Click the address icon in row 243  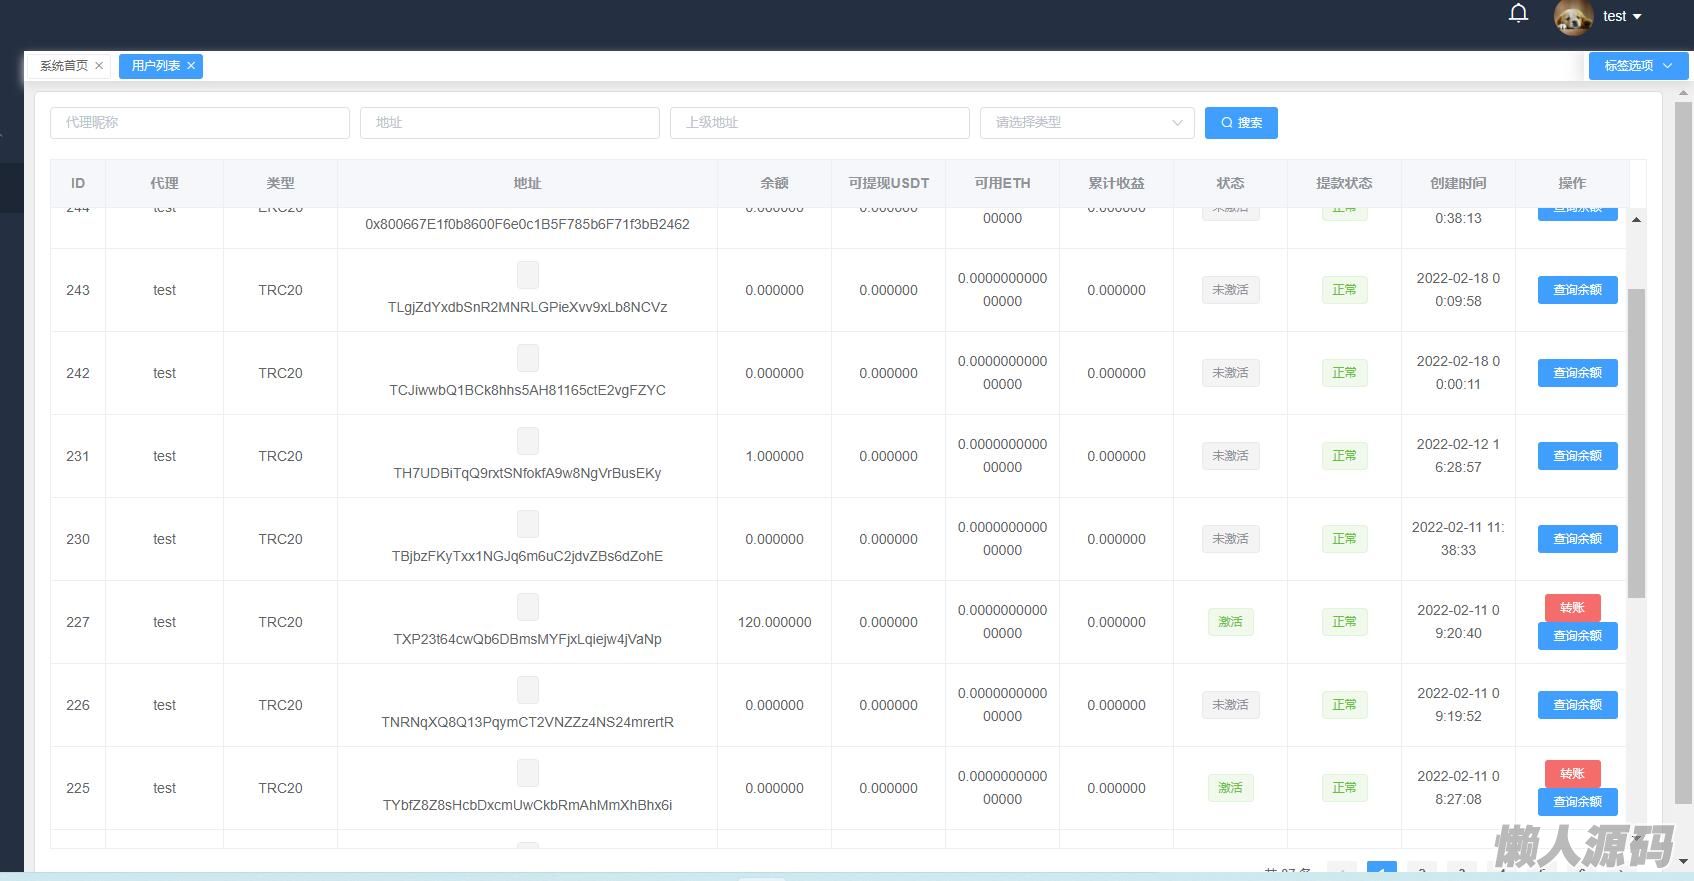point(528,275)
